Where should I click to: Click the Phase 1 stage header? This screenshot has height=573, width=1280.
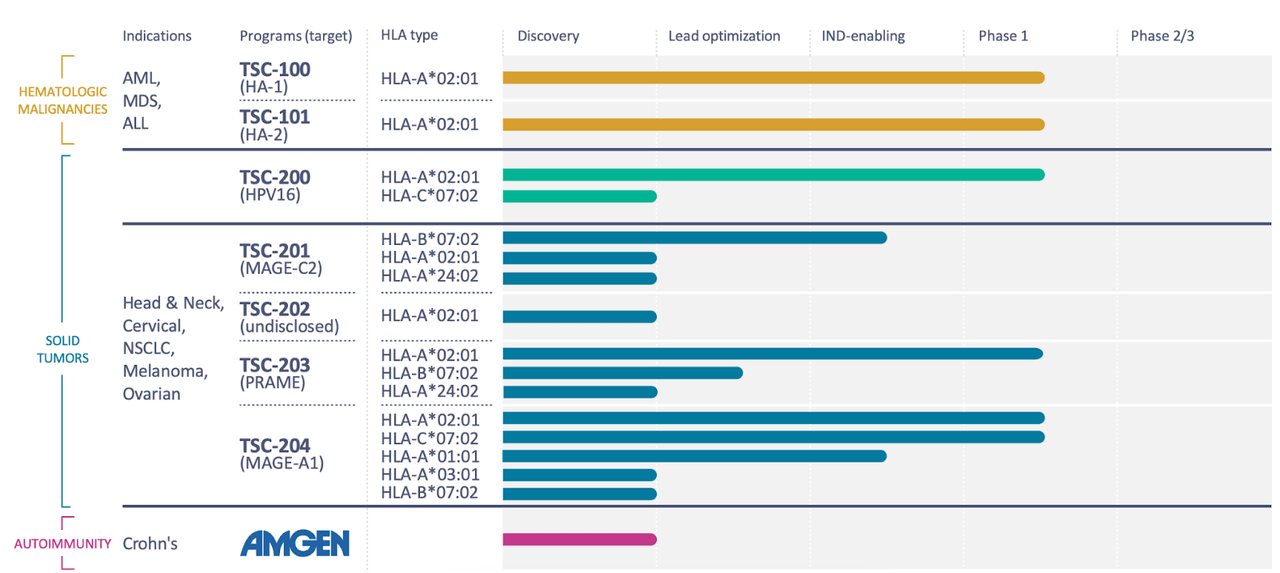point(1003,36)
